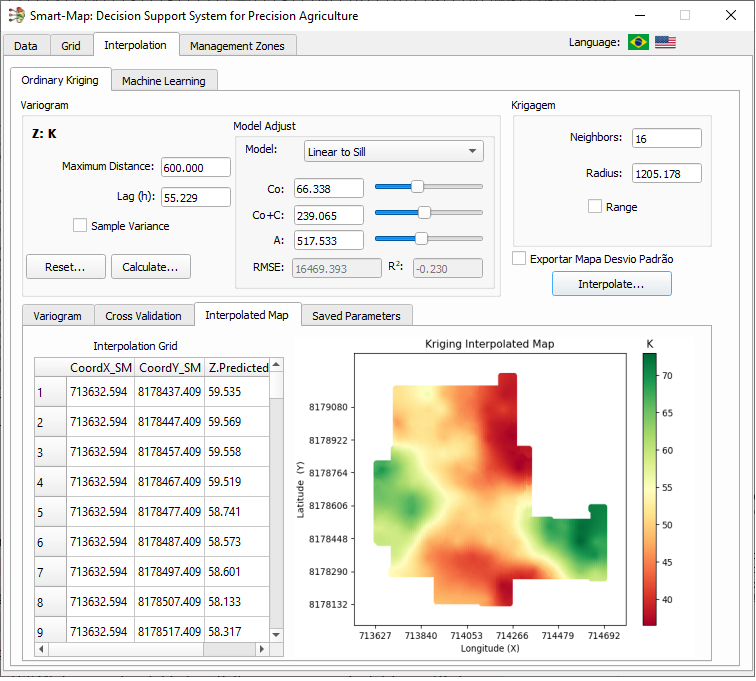Click the kriging interpolated map image
Viewport: 756px width, 681px height.
click(490, 489)
